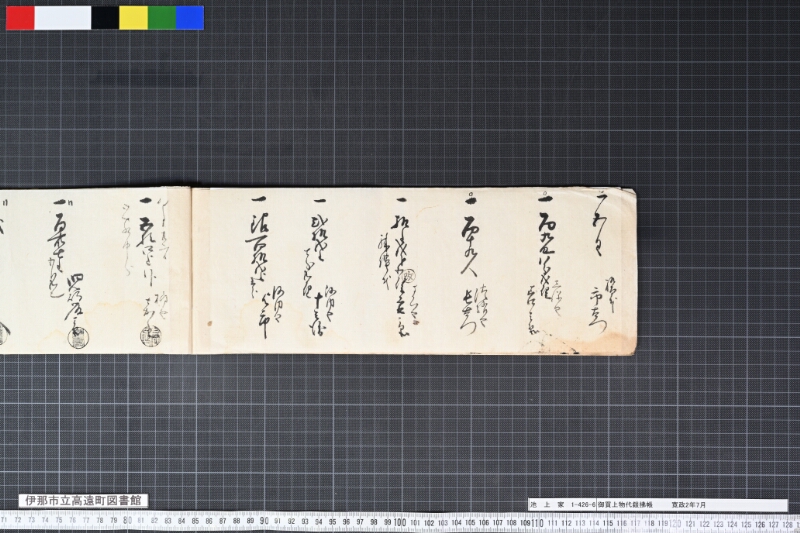
Task: Select the blue color swatch
Action: click(x=190, y=18)
